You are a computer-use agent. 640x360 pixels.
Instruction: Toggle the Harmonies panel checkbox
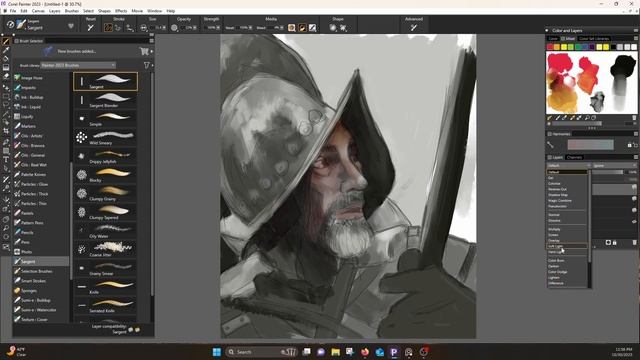coord(550,134)
